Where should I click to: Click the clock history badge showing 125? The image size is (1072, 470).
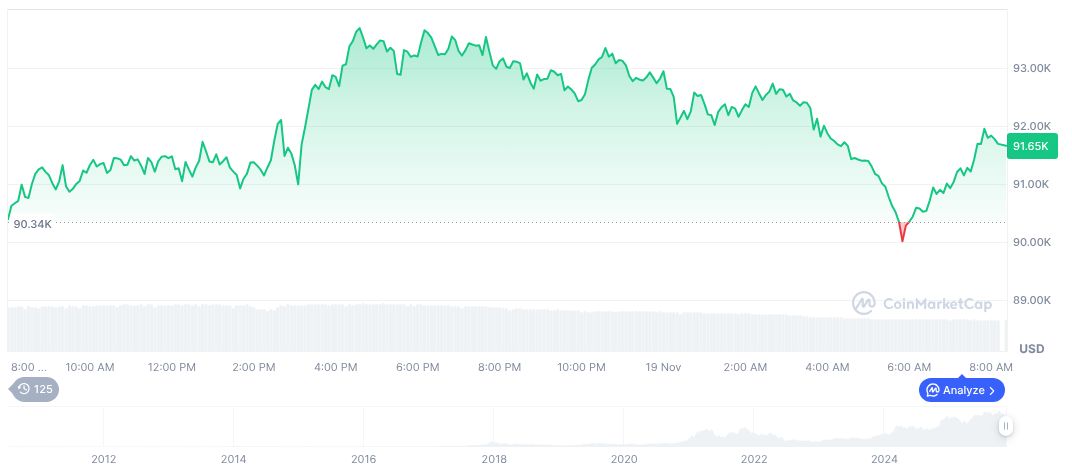[x=35, y=389]
